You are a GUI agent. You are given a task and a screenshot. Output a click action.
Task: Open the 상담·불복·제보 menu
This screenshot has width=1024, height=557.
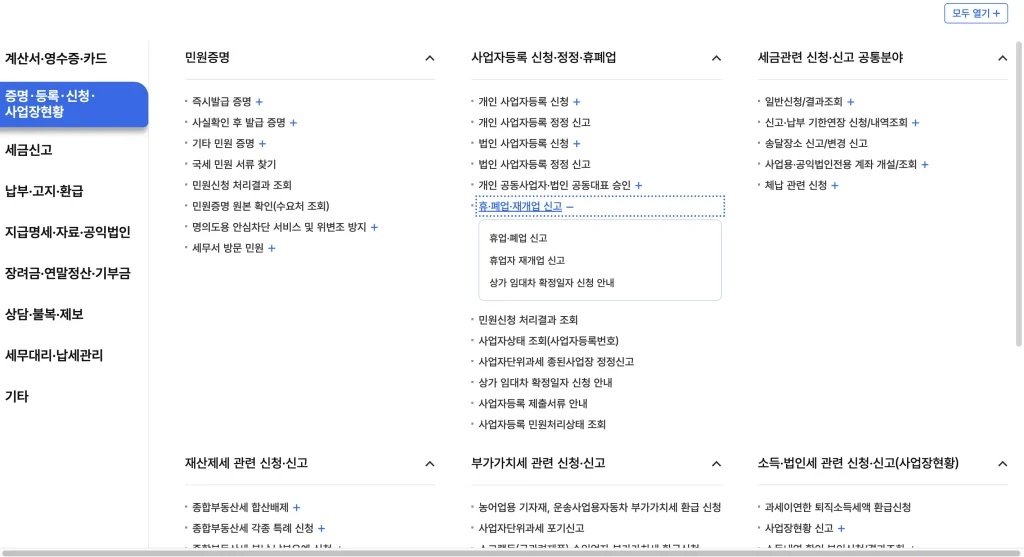[44, 314]
